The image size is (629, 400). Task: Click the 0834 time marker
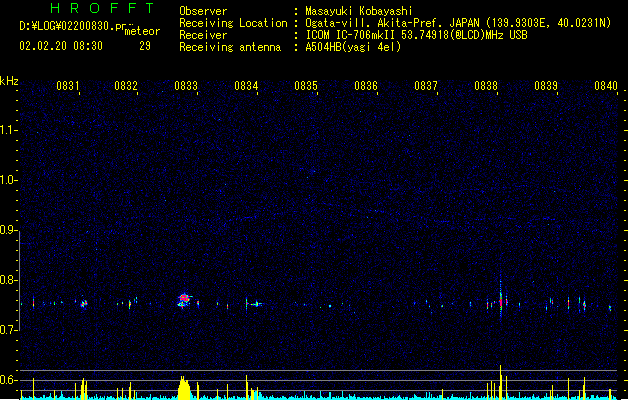[x=246, y=86]
